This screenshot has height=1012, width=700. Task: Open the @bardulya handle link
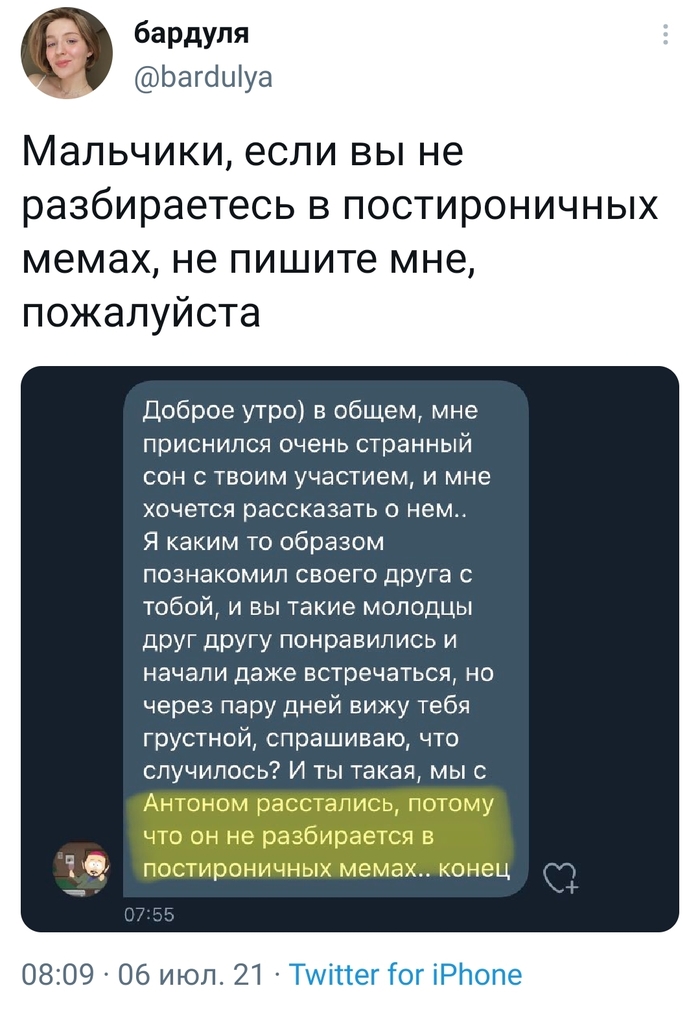coord(203,76)
